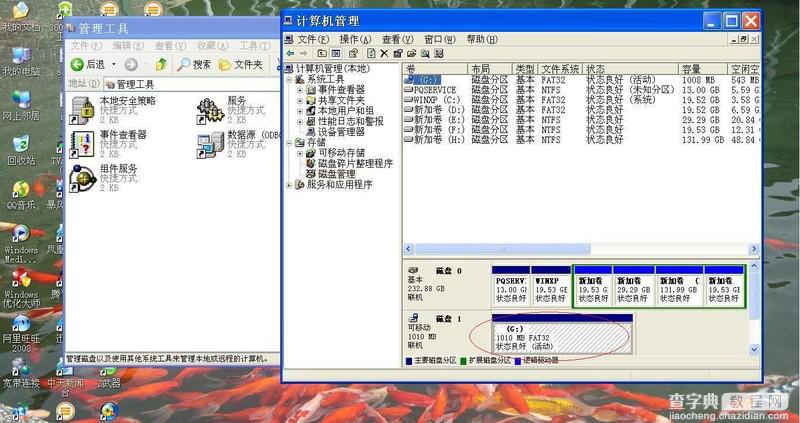
Task: Select (G:) 1010 MB FAT32 partition block
Action: pos(562,334)
